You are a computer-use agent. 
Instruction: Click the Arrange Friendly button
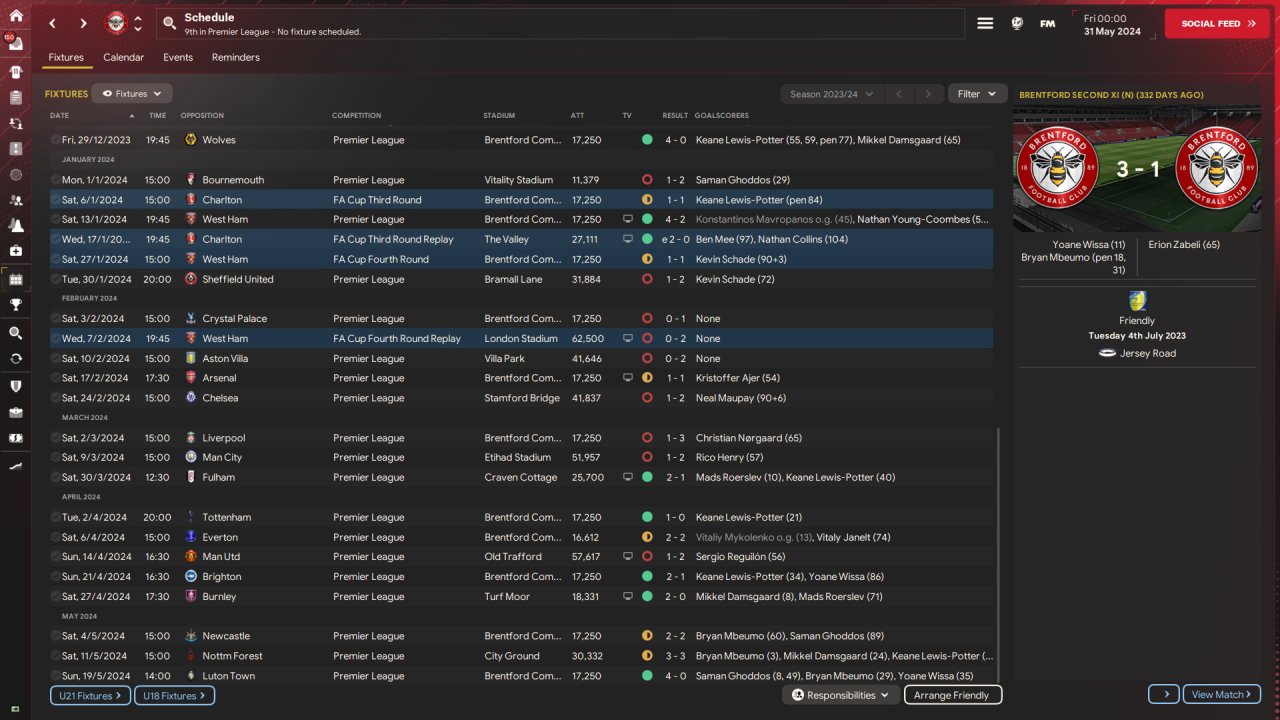952,695
